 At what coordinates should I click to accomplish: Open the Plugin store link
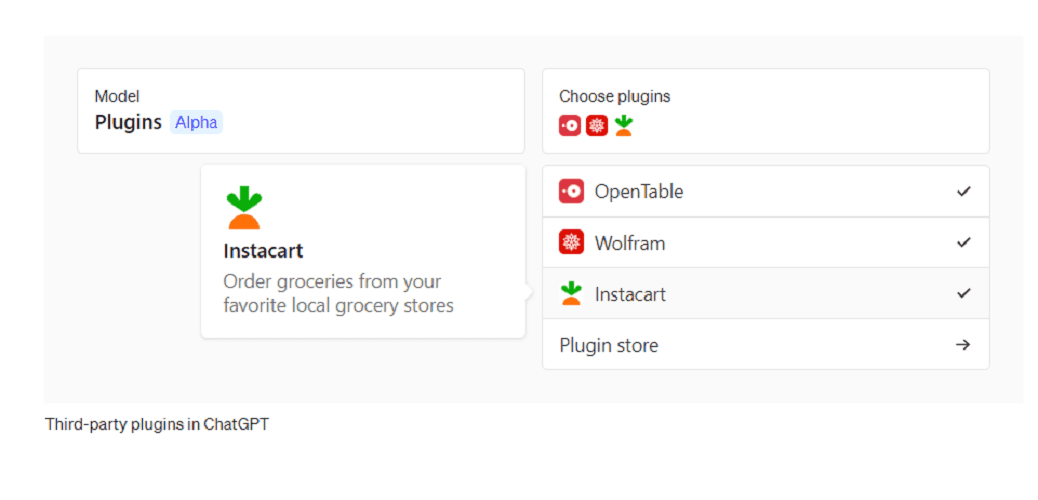766,344
